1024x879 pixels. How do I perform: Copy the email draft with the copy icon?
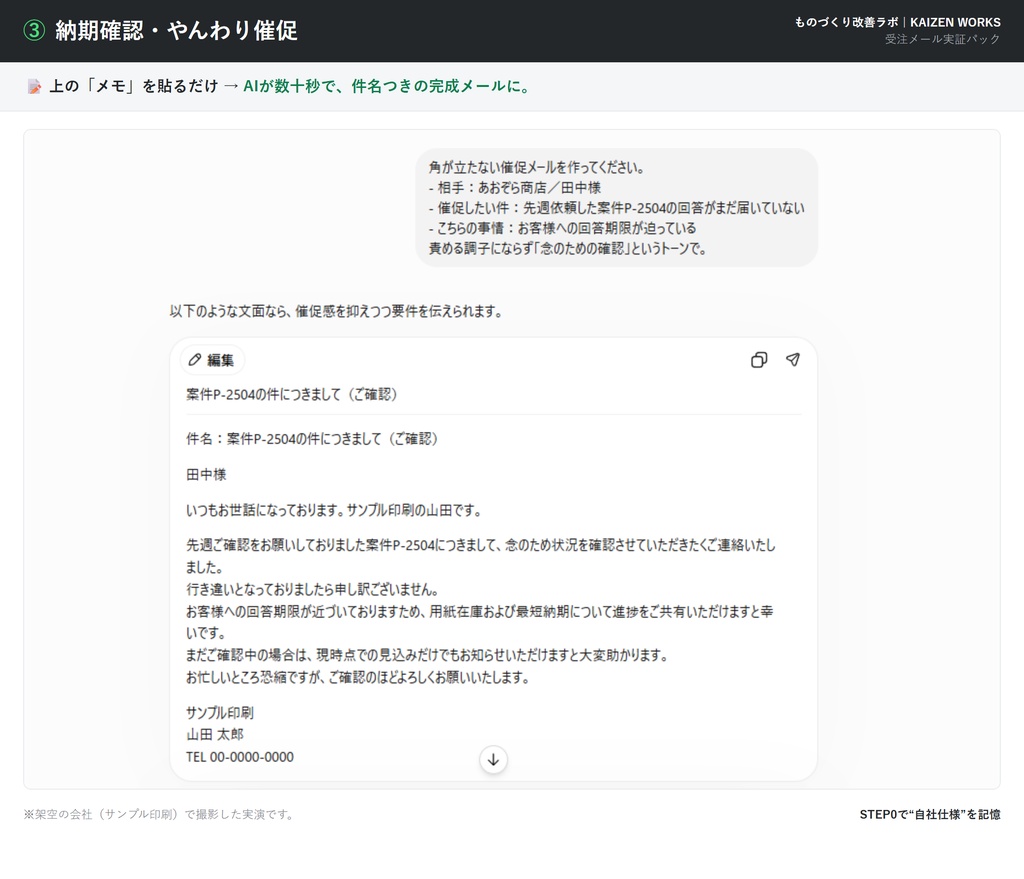[759, 360]
